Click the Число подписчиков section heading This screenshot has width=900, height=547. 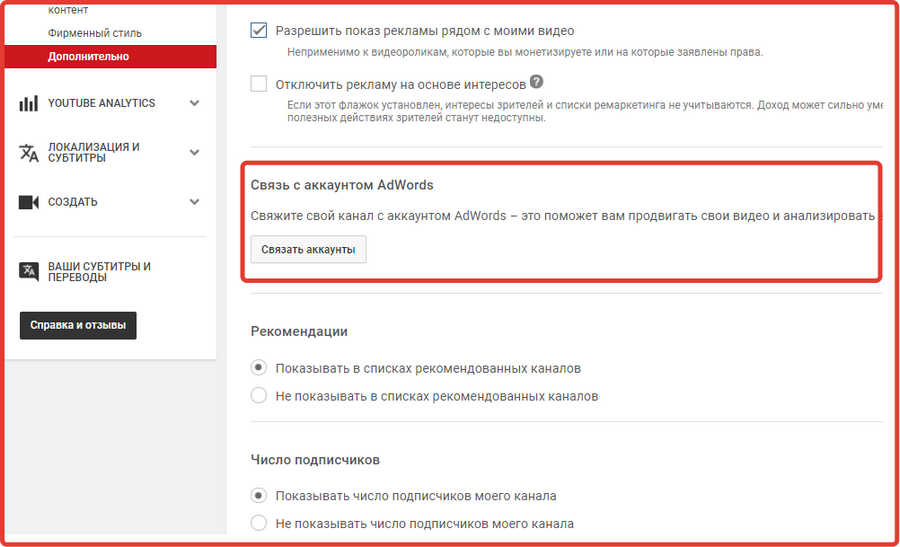(315, 460)
